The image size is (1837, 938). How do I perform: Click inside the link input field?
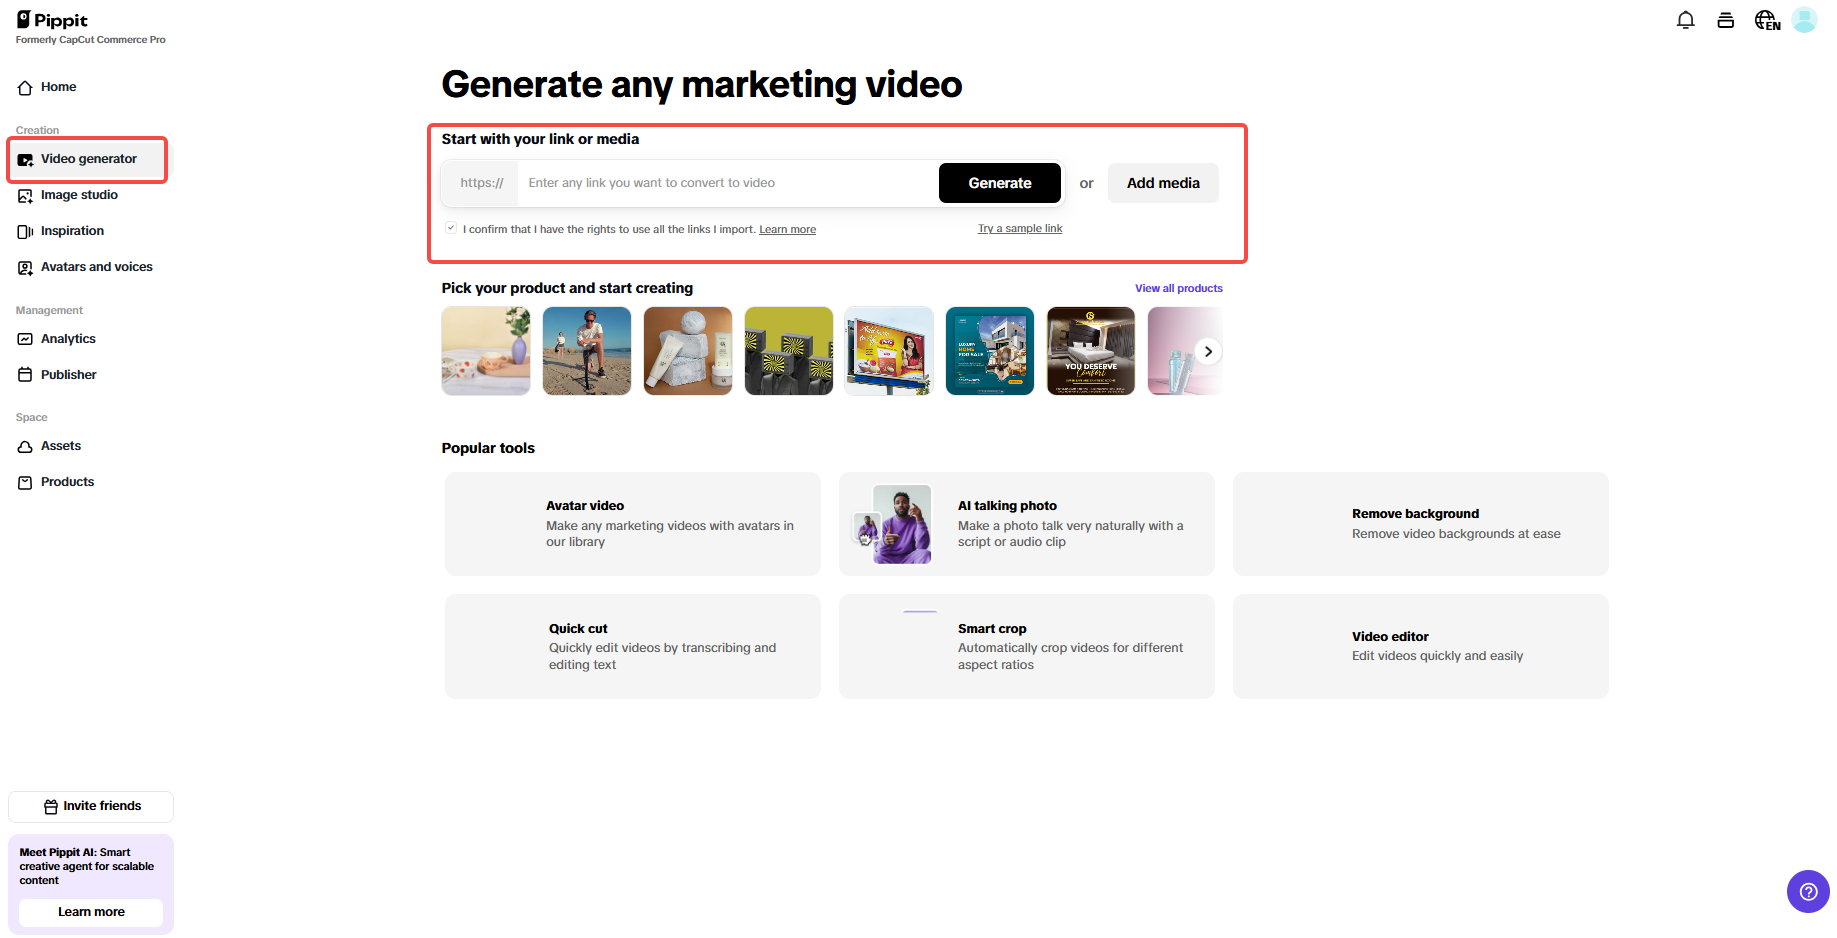(720, 183)
